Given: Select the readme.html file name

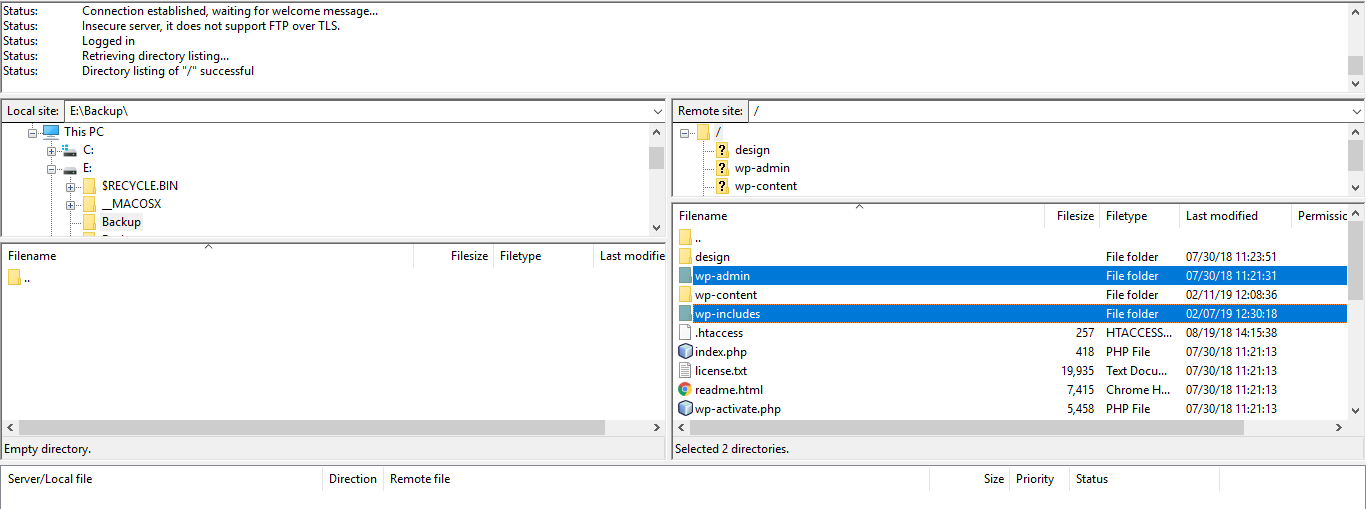Looking at the screenshot, I should coord(729,390).
